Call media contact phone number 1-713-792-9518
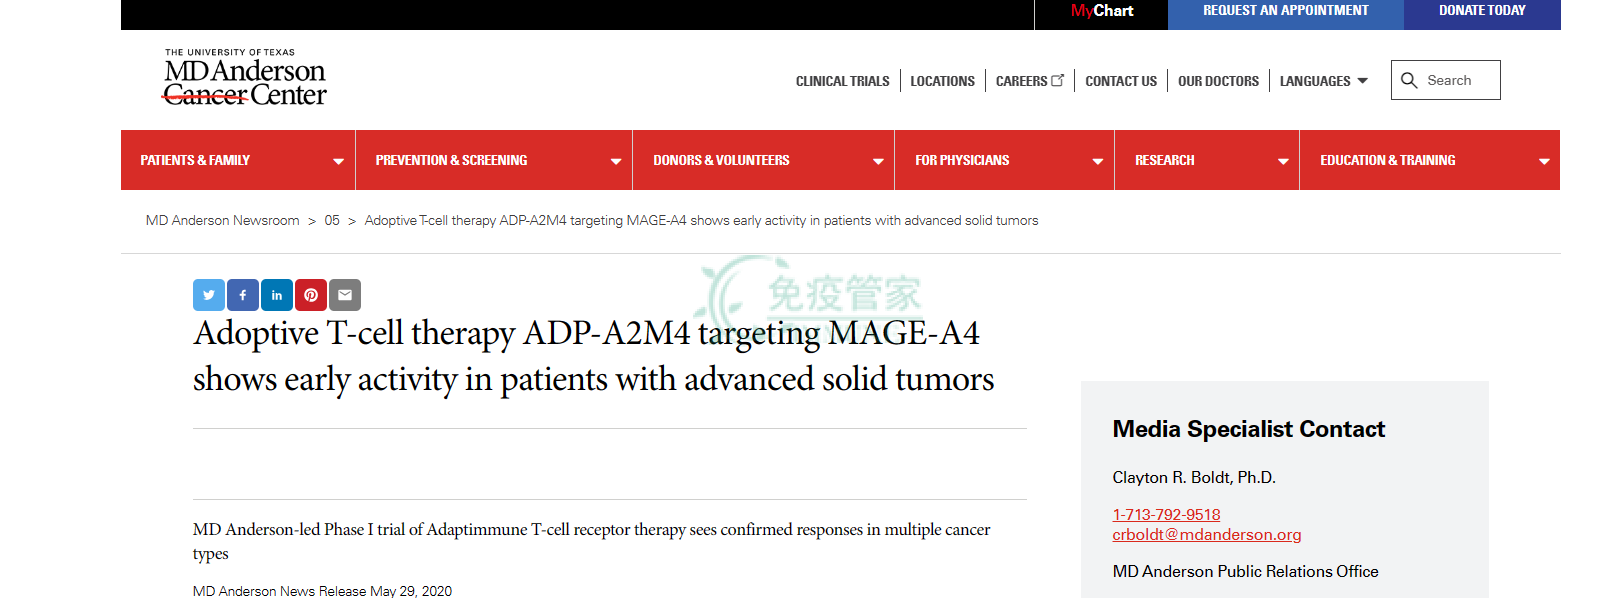 tap(1166, 515)
